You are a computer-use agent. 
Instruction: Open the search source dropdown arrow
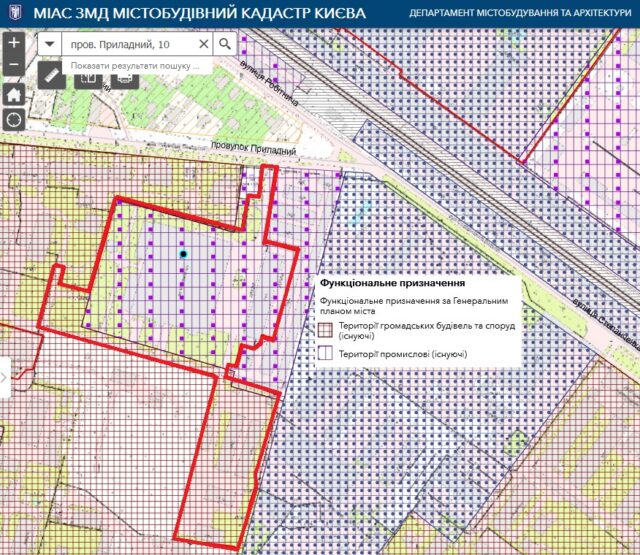50,45
